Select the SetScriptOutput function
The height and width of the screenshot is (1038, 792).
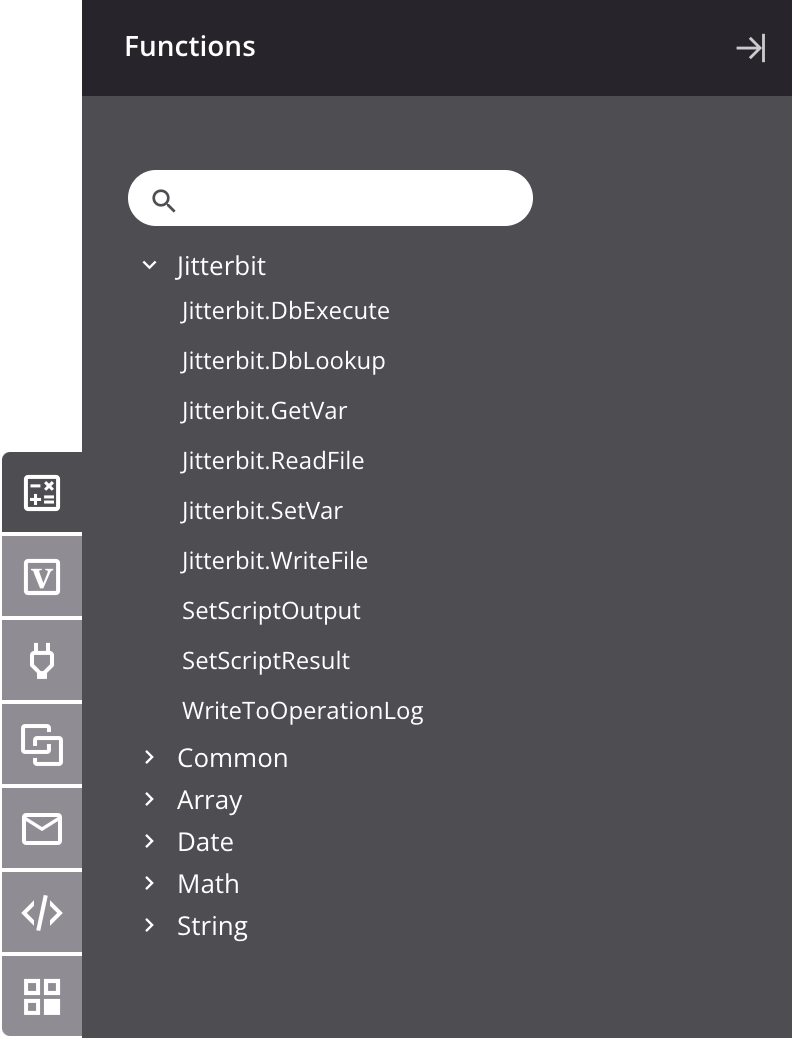pyautogui.click(x=271, y=610)
